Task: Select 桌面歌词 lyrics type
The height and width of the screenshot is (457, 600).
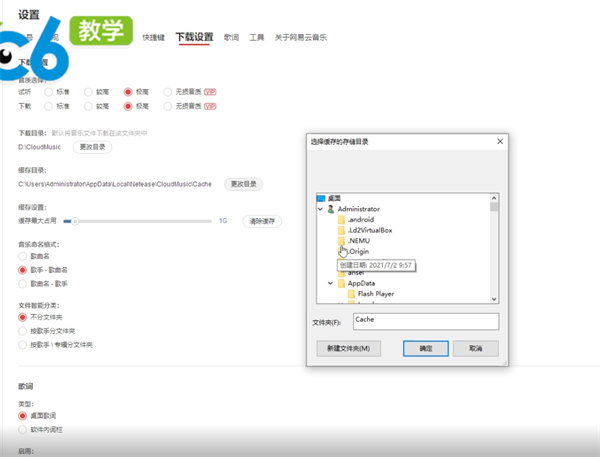Action: (x=23, y=416)
